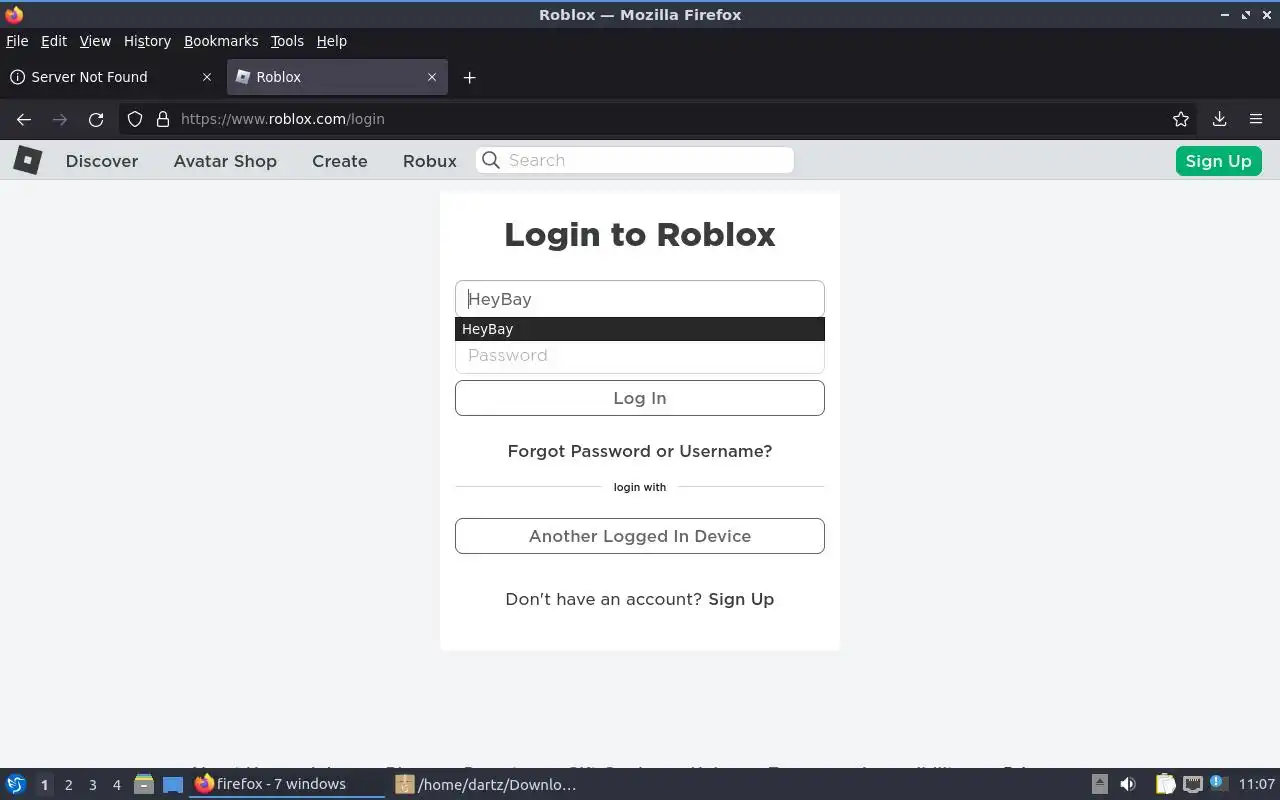Open Avatar Shop in Roblox navbar

click(x=225, y=161)
